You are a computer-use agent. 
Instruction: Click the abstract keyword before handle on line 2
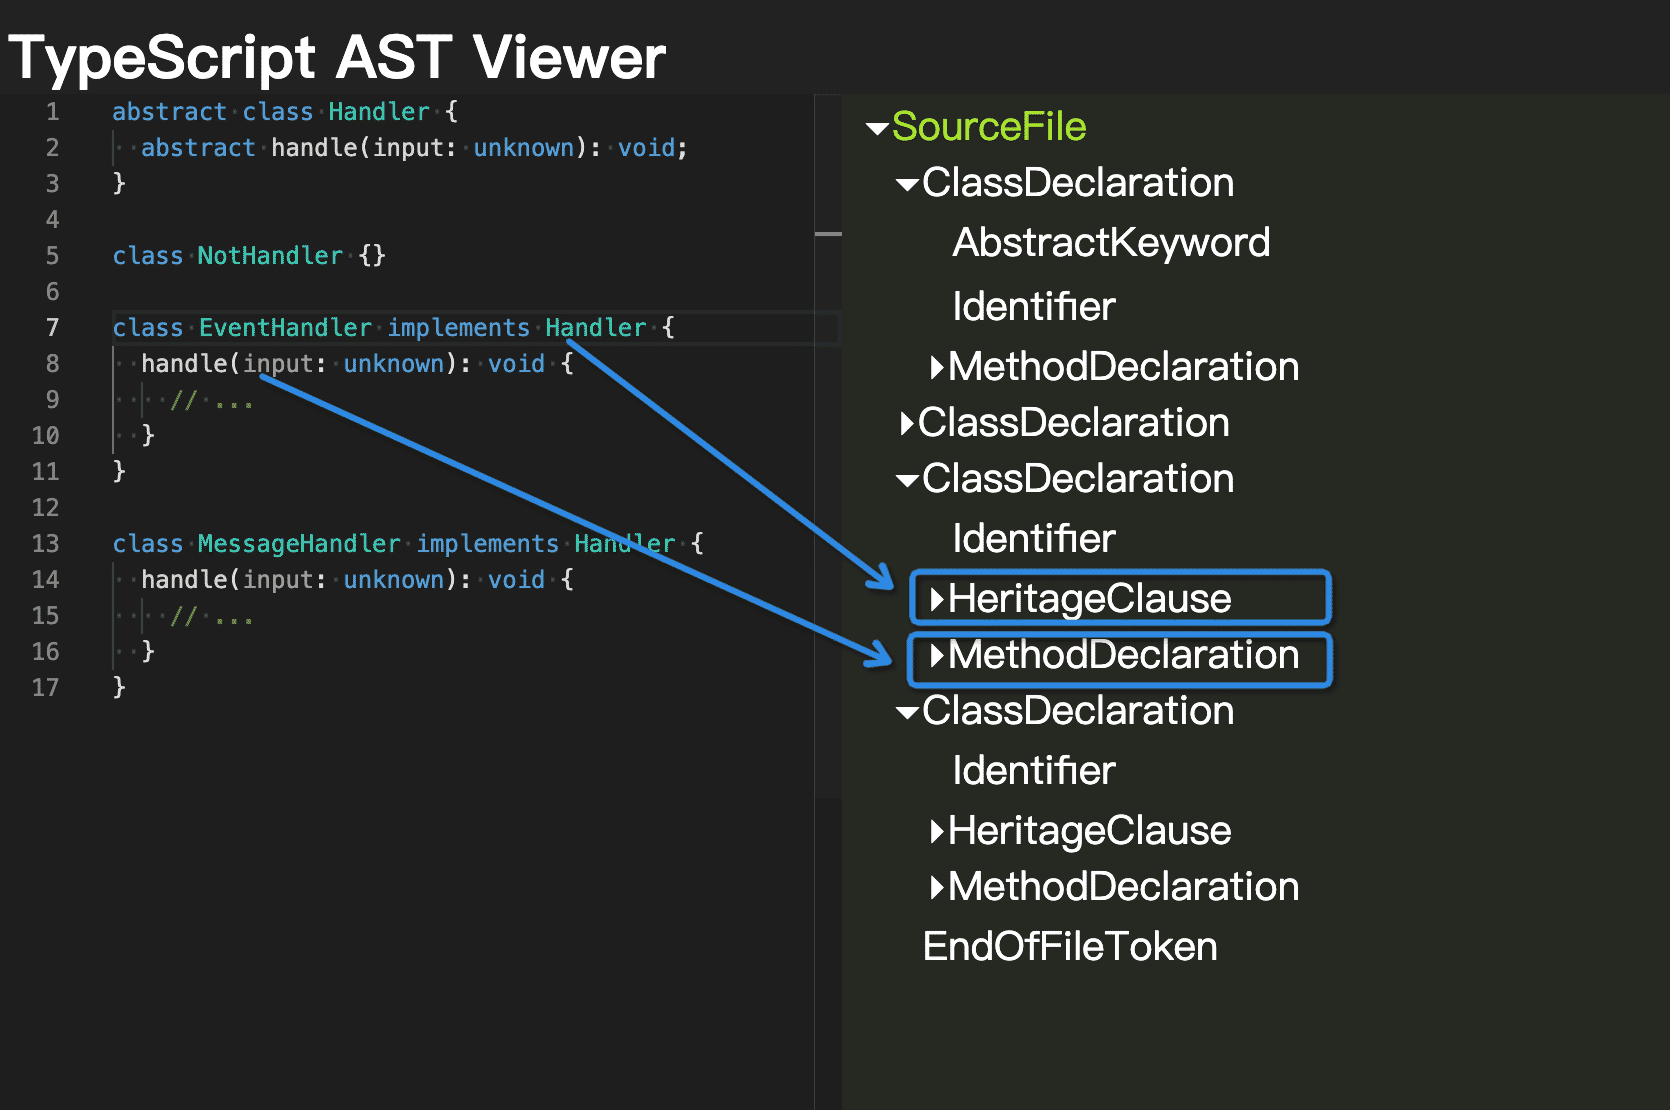(x=198, y=148)
